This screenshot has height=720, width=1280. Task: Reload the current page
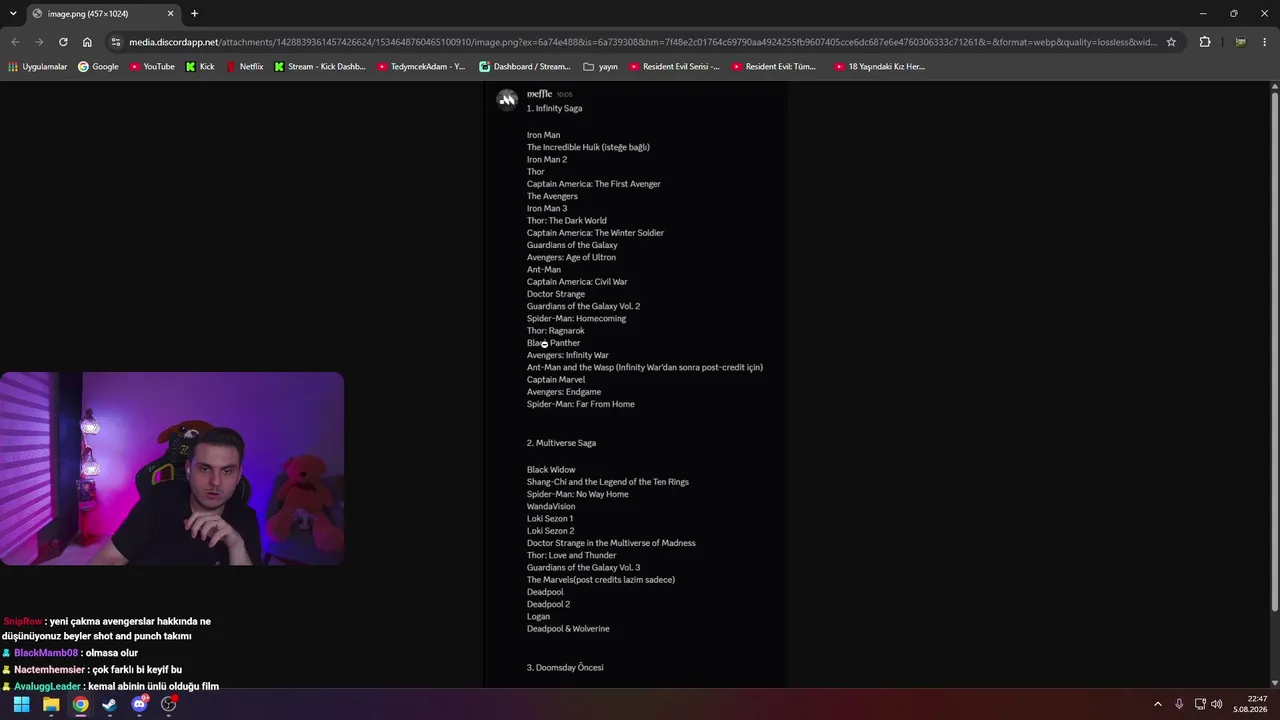63,42
